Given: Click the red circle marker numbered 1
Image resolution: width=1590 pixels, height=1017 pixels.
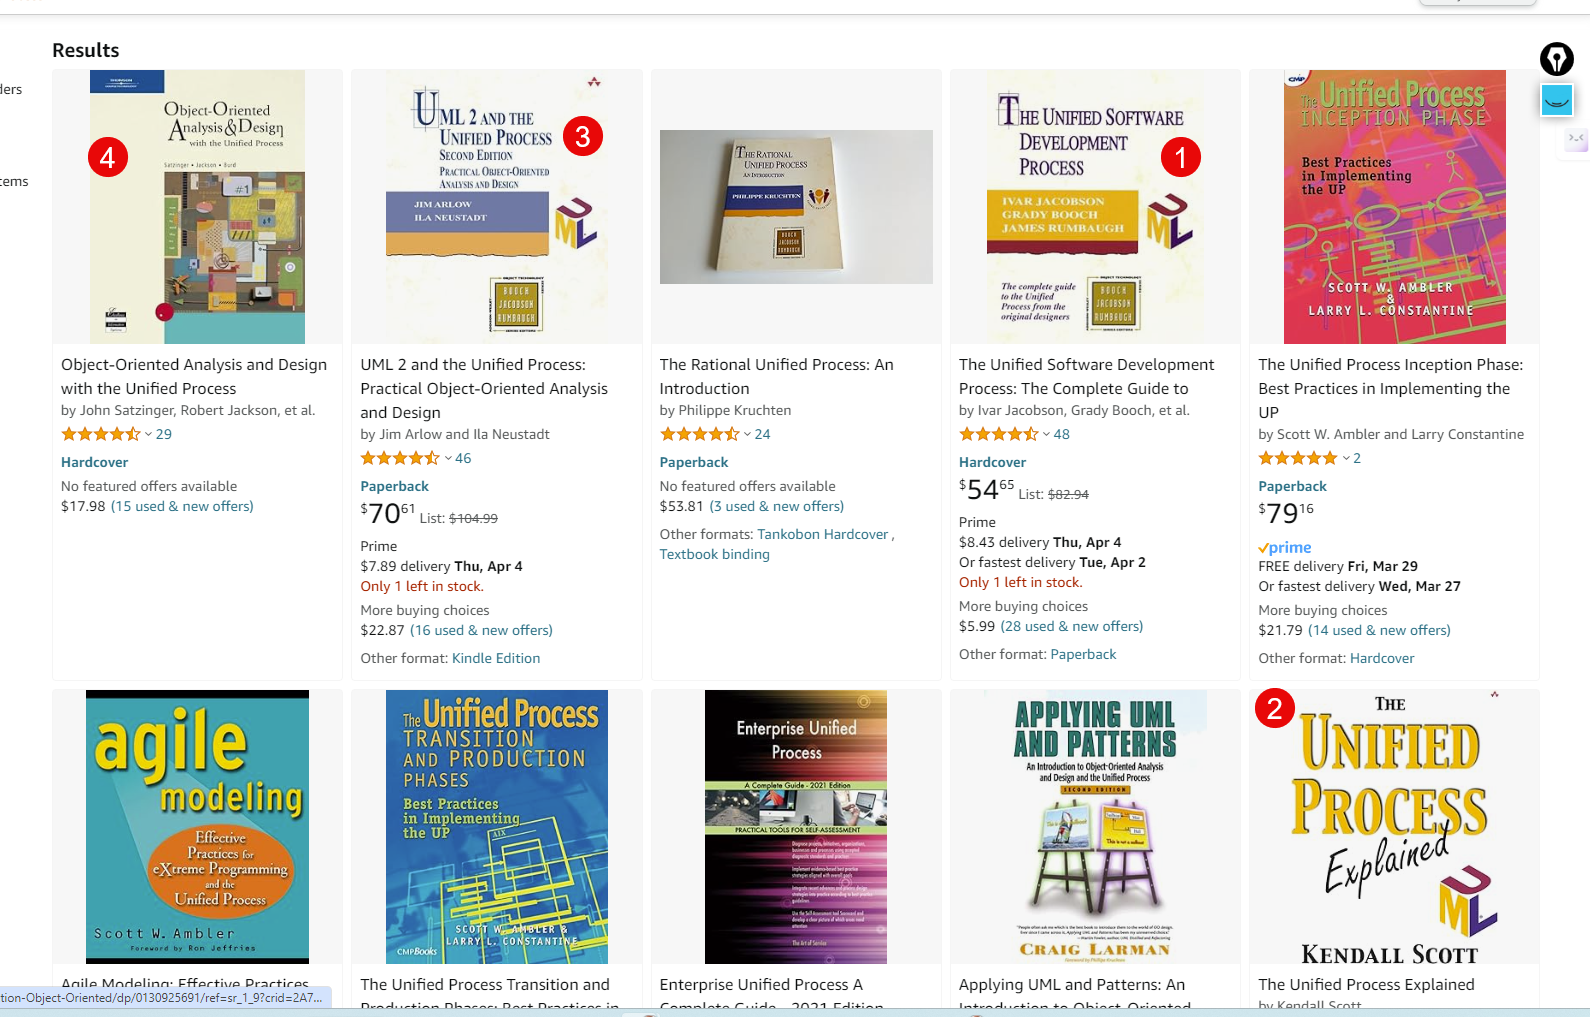Looking at the screenshot, I should (1180, 157).
